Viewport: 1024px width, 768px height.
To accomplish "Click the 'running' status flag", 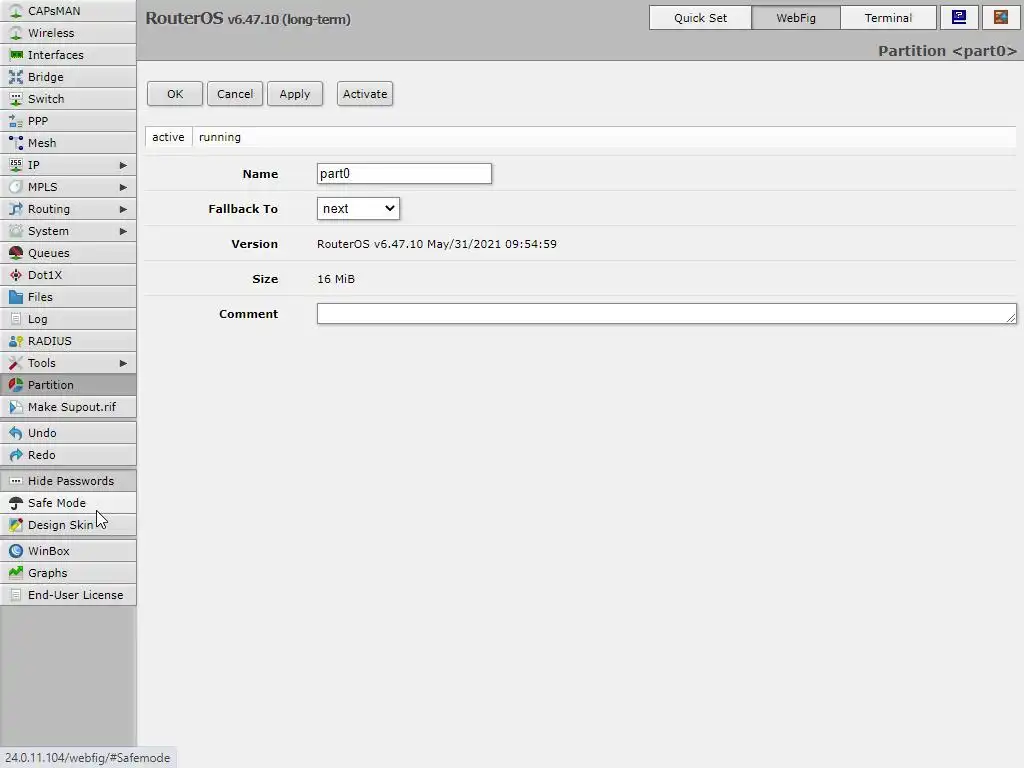I will pos(219,137).
